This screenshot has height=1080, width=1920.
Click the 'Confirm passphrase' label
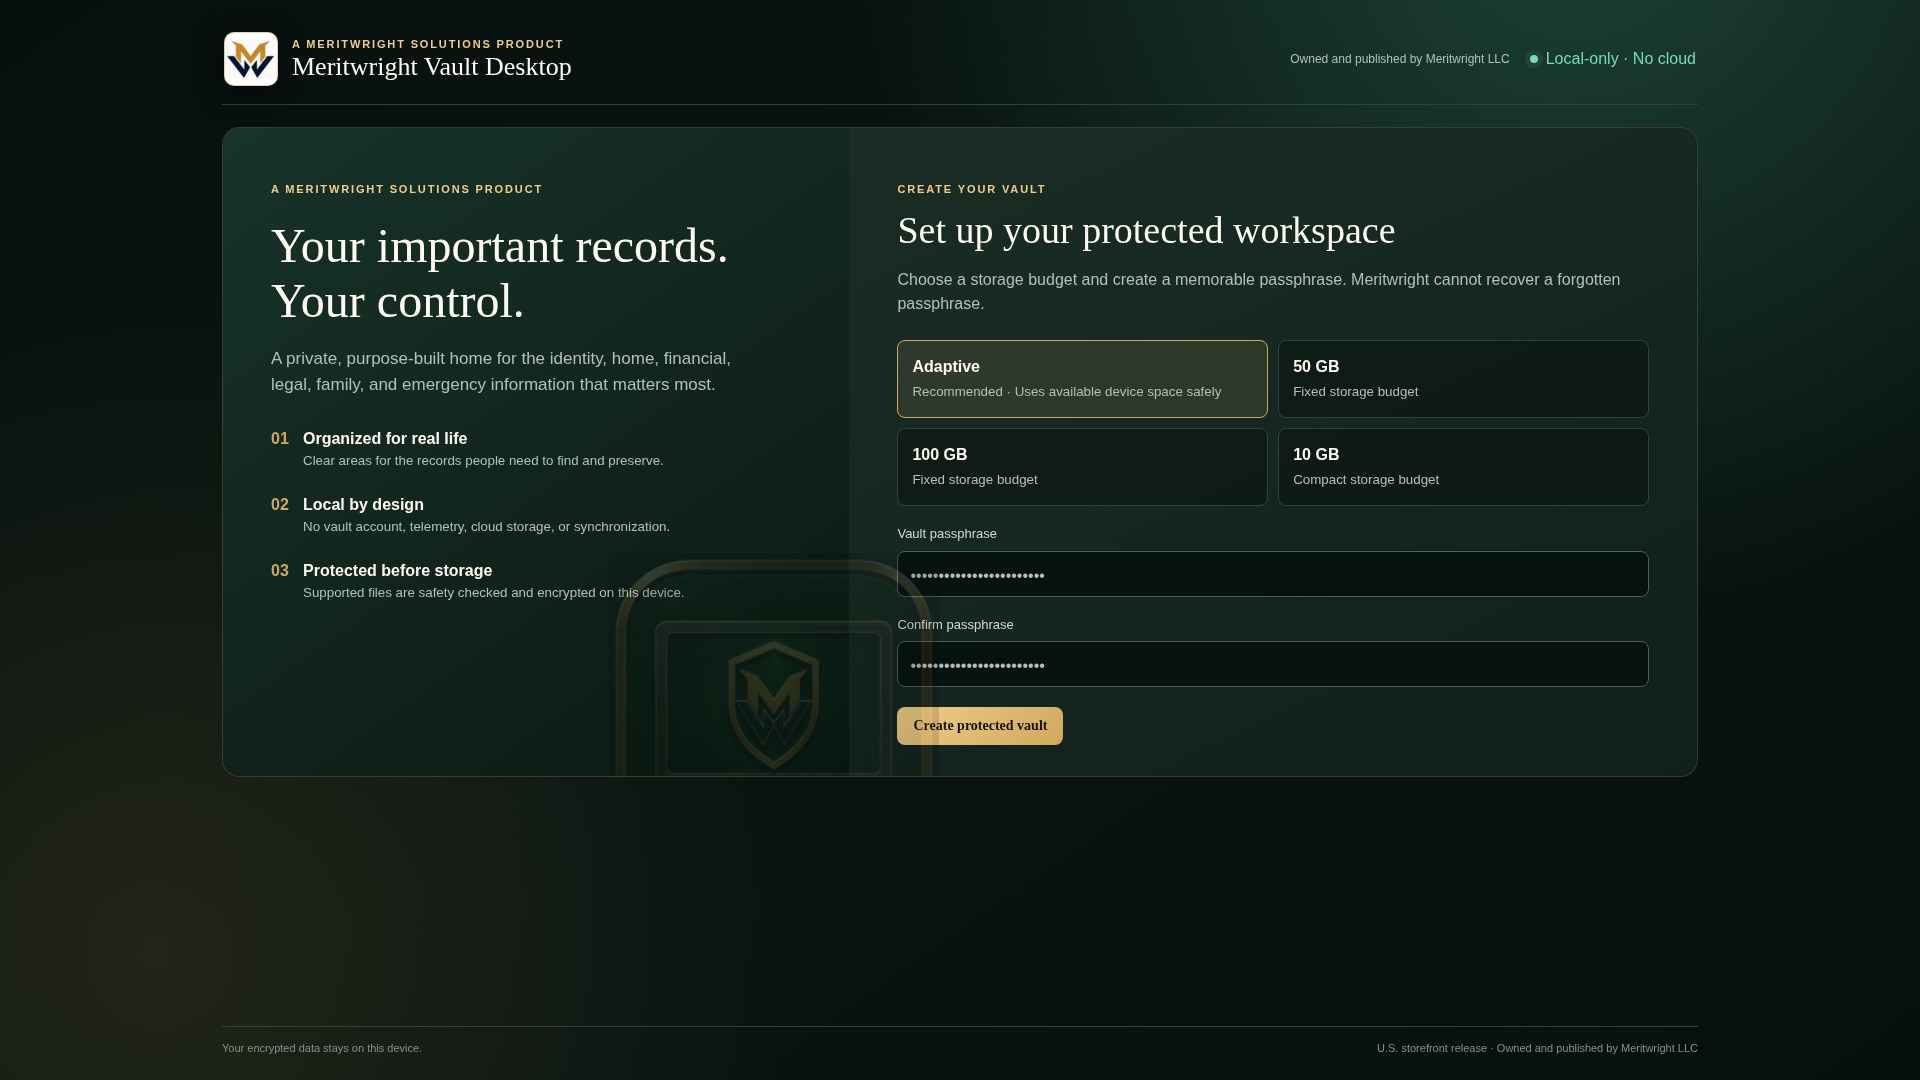click(x=955, y=625)
